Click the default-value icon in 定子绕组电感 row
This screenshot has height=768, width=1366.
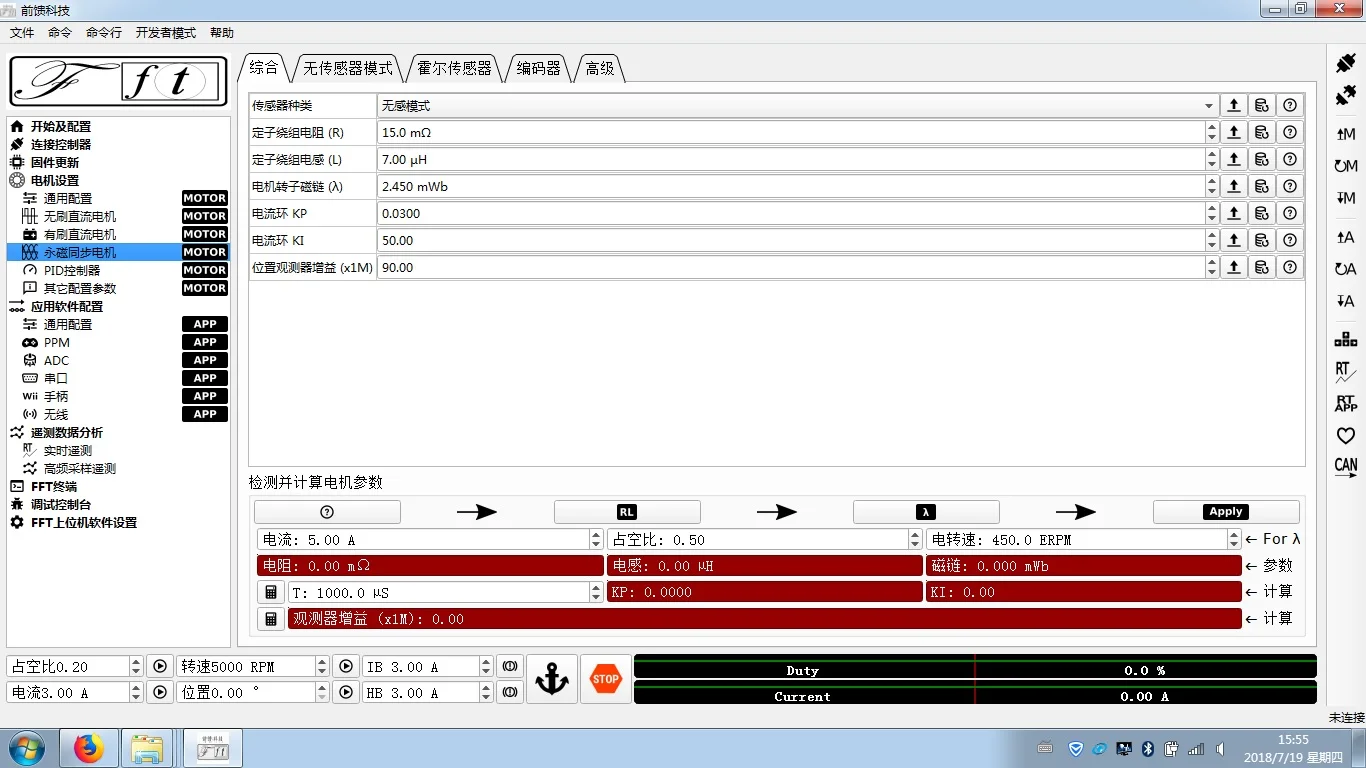point(1262,159)
